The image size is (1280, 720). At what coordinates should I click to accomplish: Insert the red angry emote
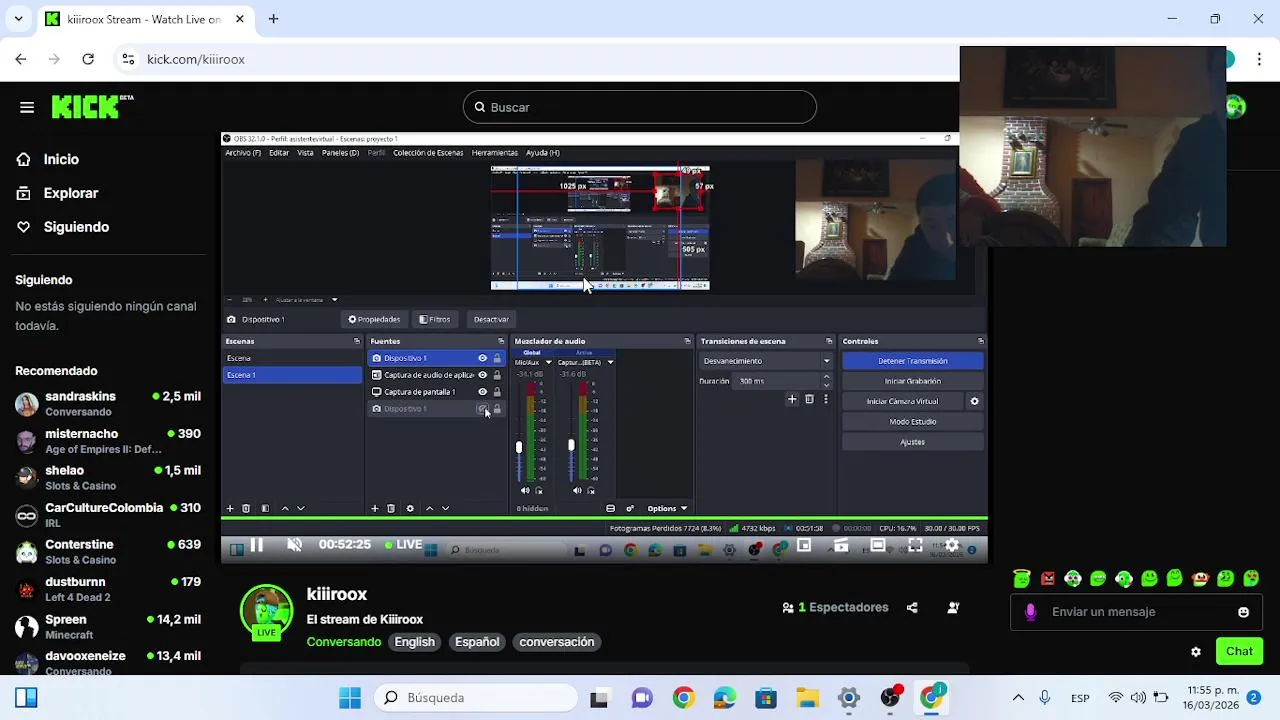tap(1047, 578)
